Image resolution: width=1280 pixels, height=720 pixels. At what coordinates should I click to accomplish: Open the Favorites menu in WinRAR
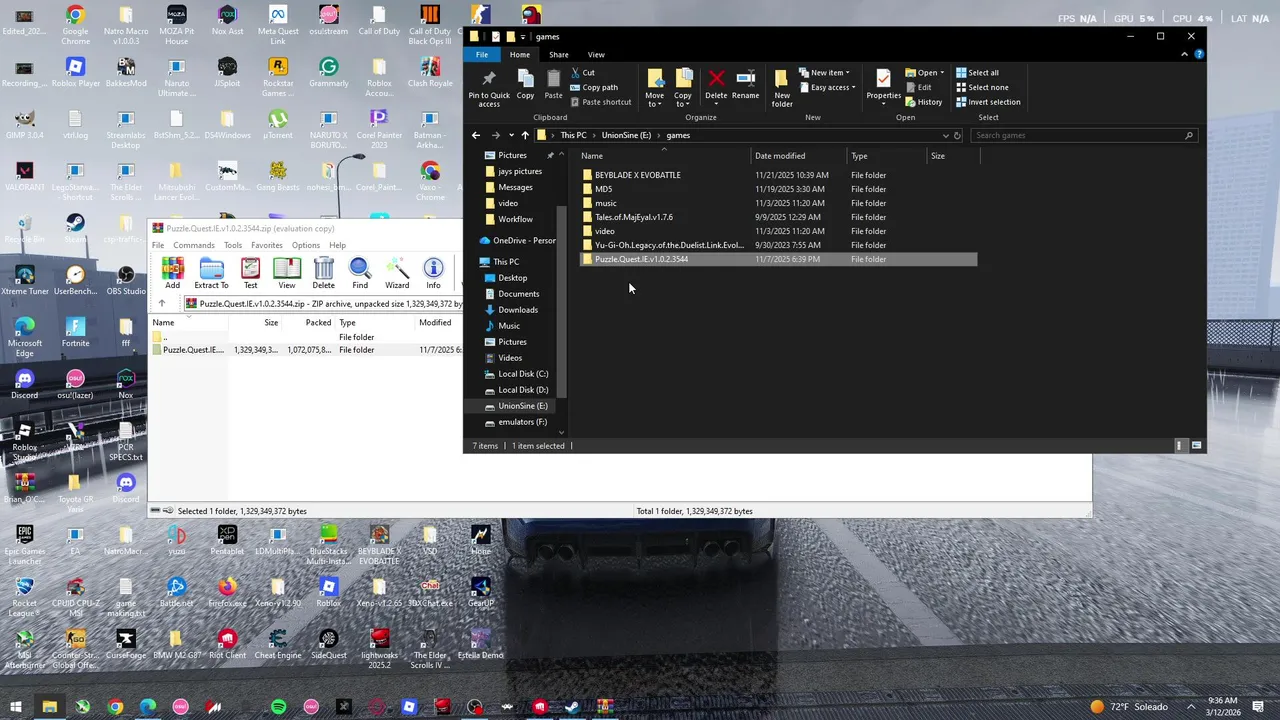(x=266, y=245)
